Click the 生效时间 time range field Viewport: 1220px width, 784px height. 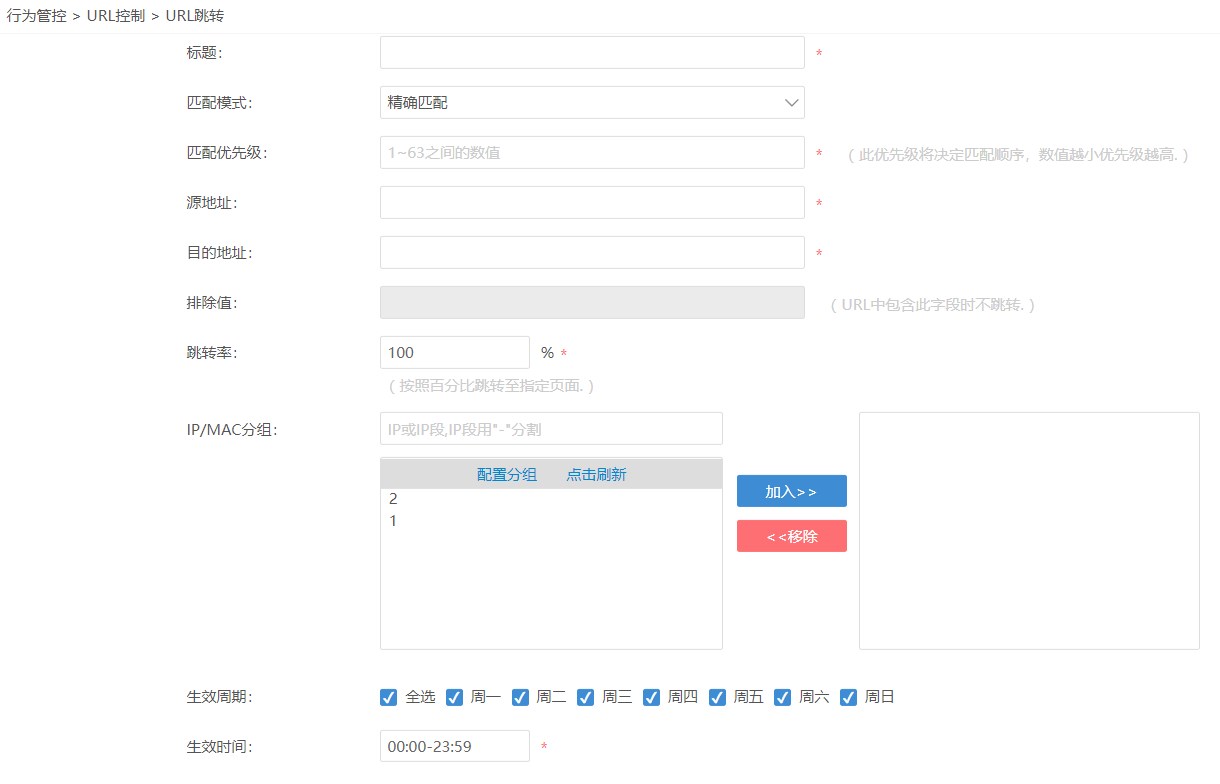454,747
